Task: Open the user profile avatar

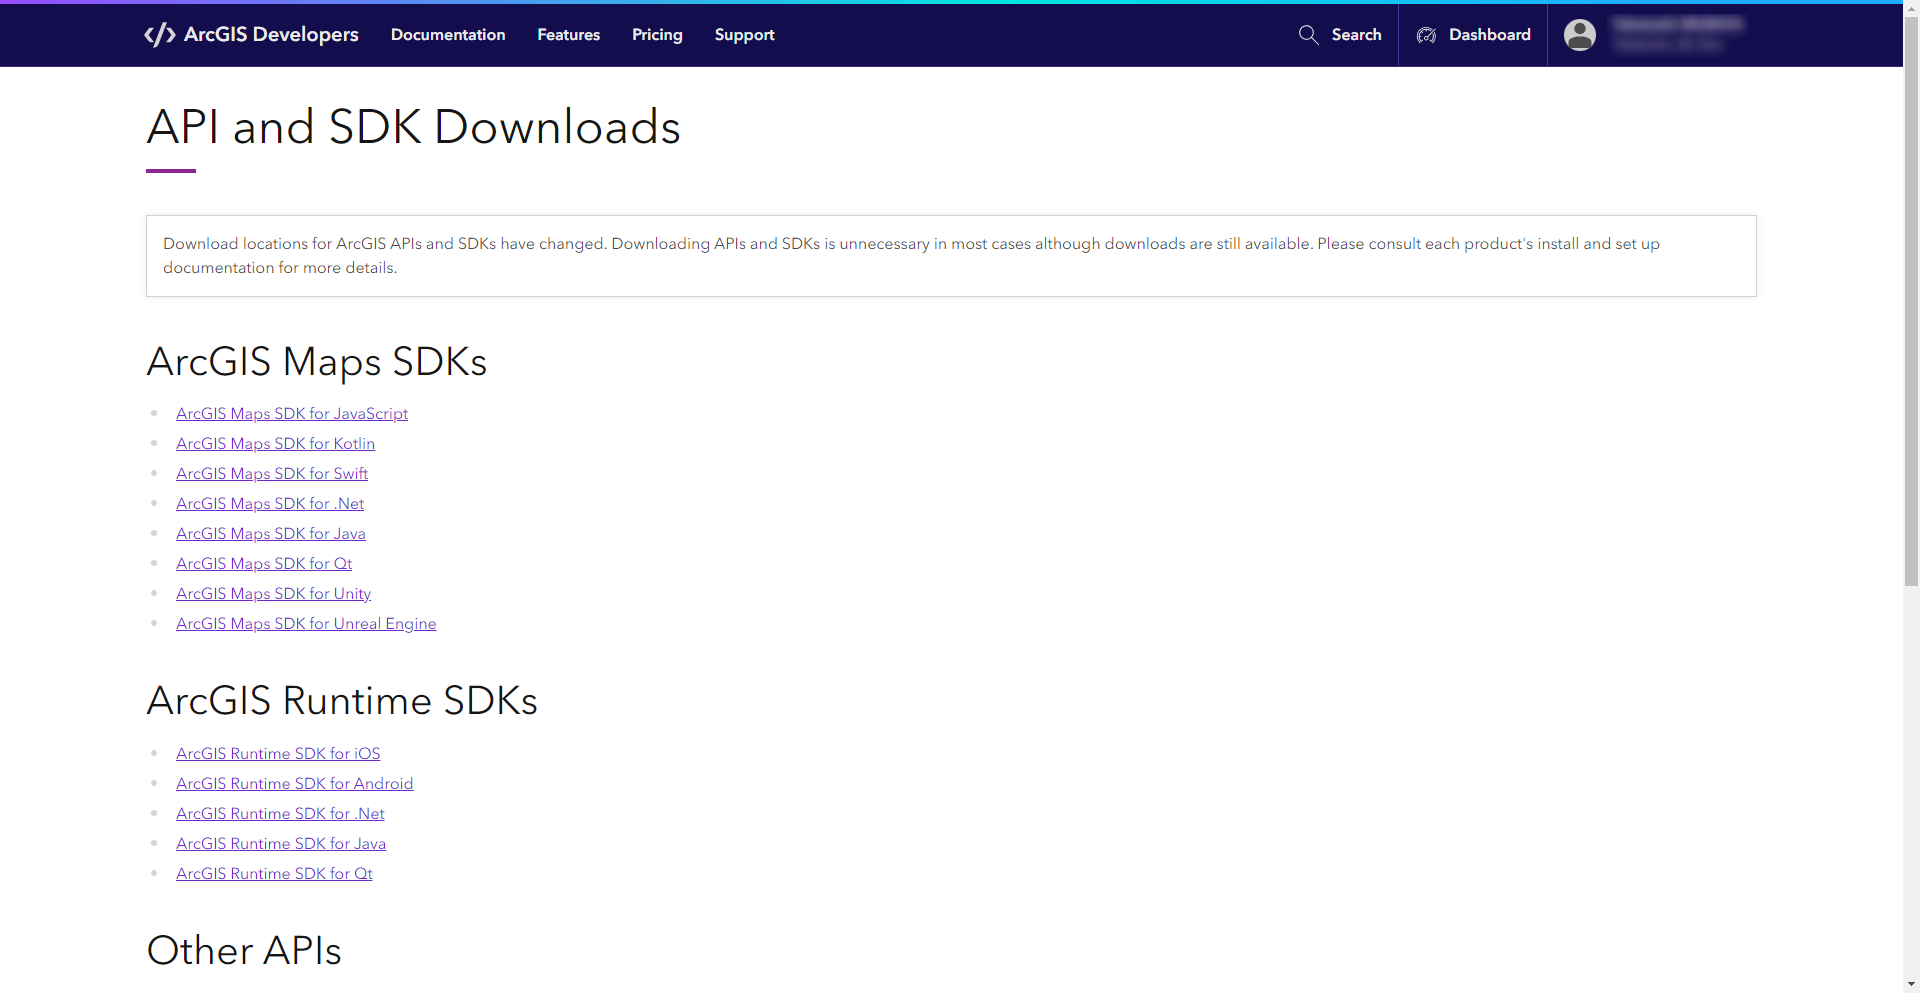Action: click(x=1579, y=35)
